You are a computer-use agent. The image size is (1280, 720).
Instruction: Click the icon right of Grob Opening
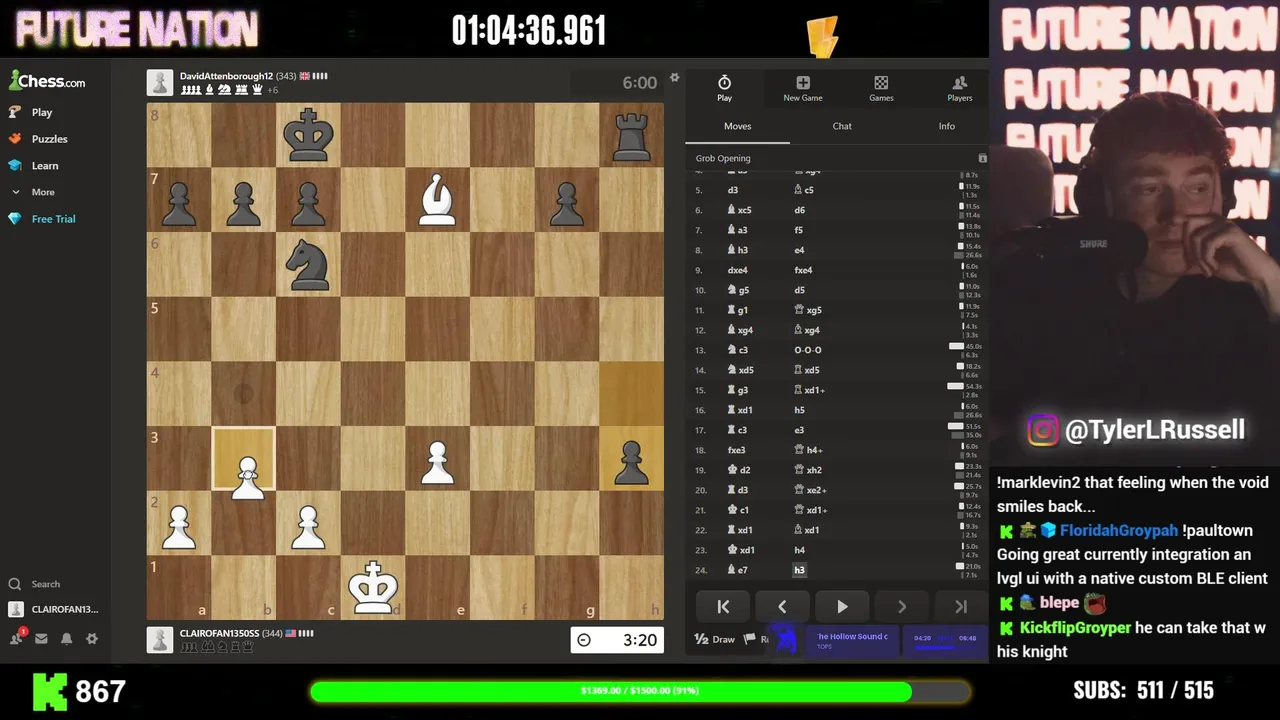coord(982,158)
